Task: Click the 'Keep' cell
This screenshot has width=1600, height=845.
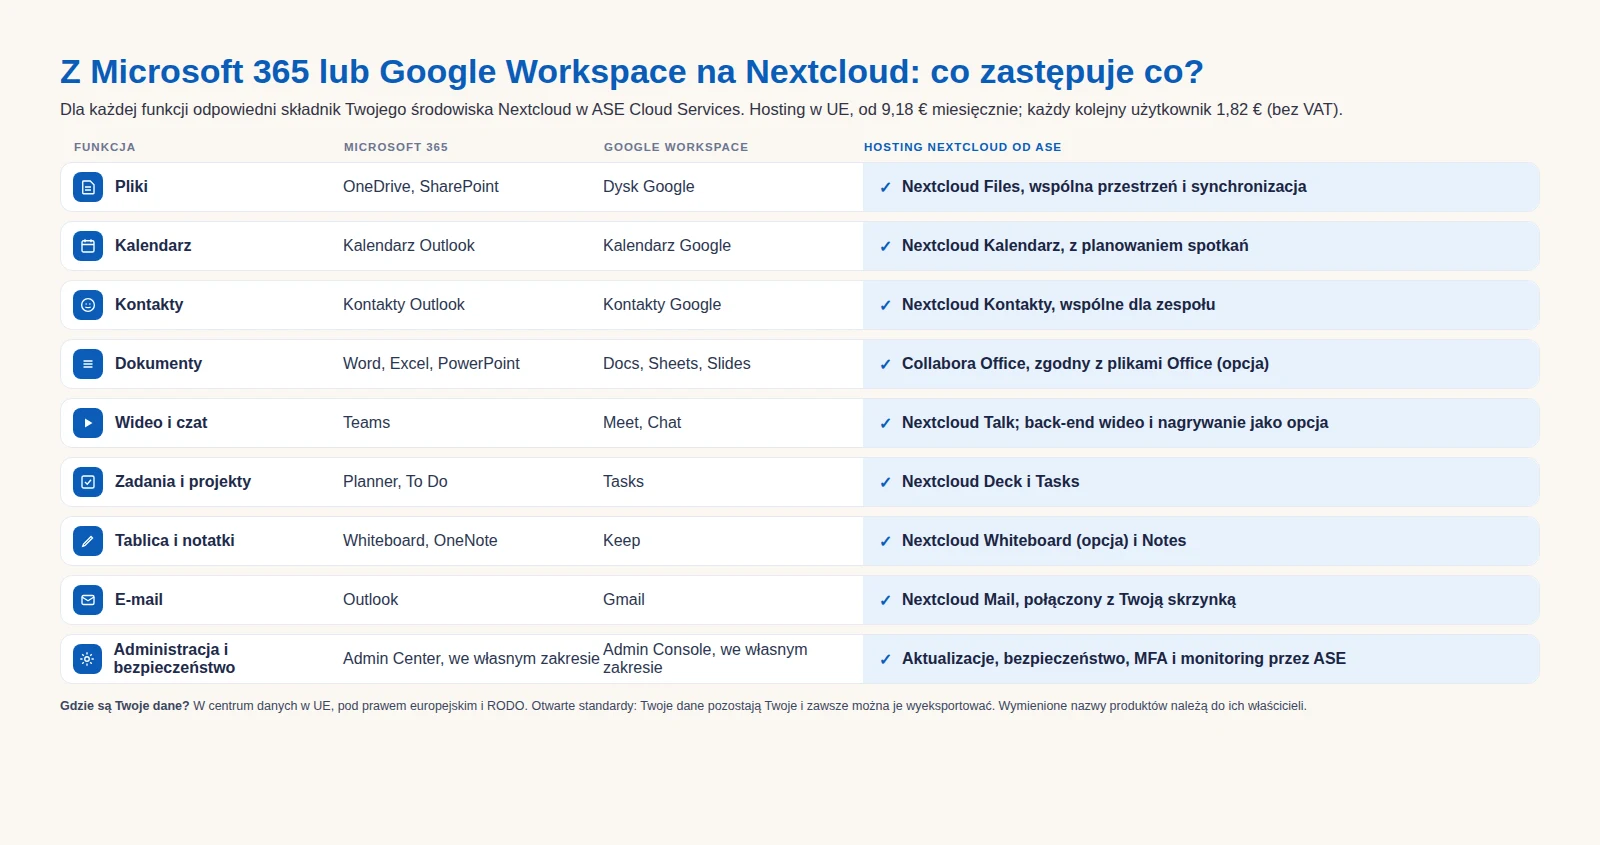Action: point(622,541)
